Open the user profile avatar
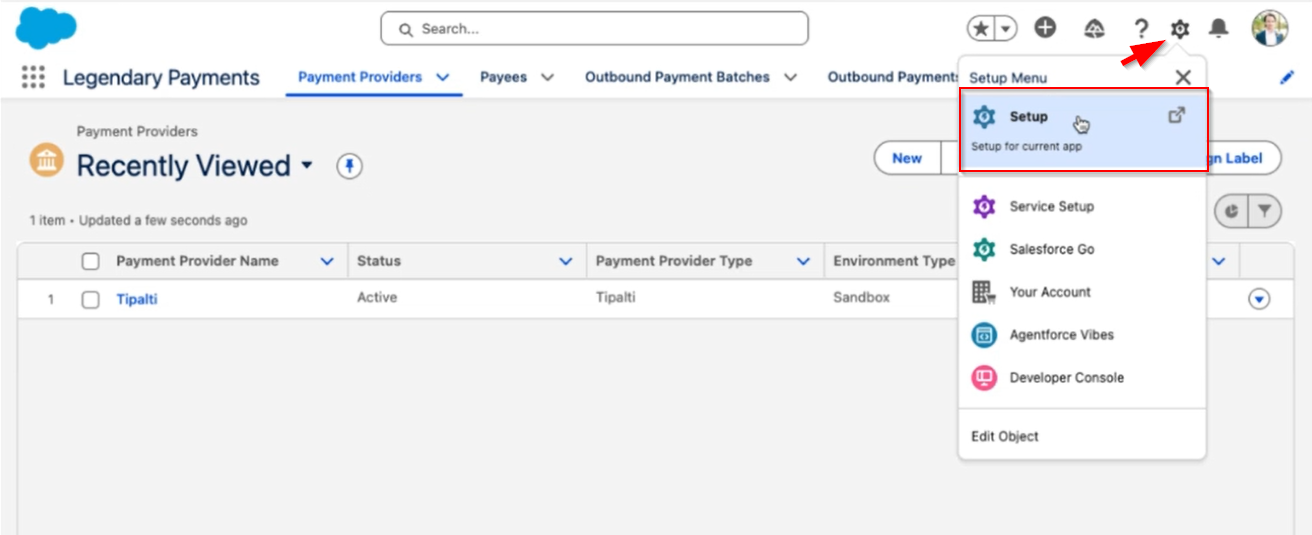Screen dimensions: 1312x535 1269,29
